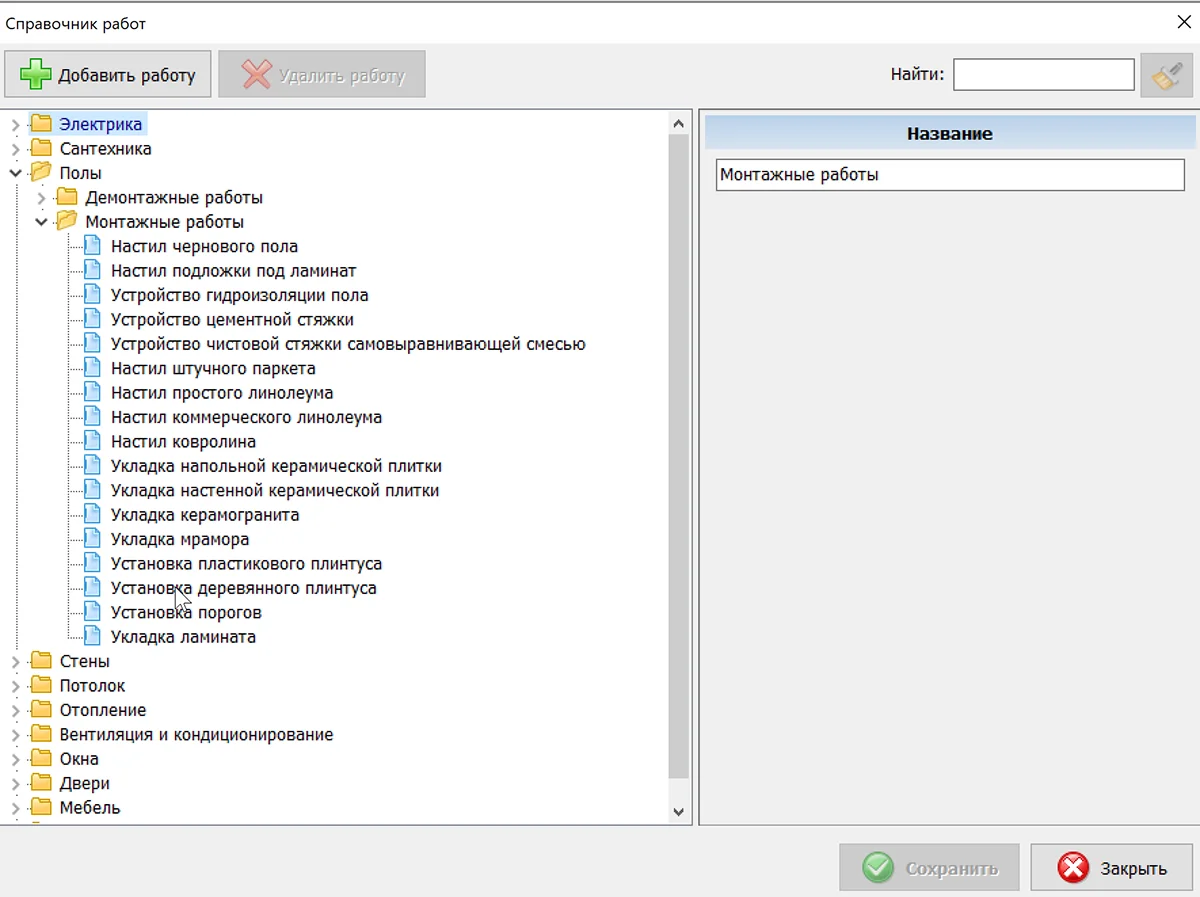Click document icon of Укладка керамогранита
The height and width of the screenshot is (897, 1200).
tap(92, 514)
